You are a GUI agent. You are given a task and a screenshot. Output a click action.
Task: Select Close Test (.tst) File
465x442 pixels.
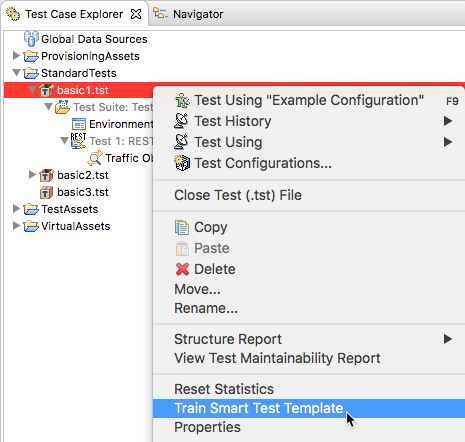[x=238, y=195]
